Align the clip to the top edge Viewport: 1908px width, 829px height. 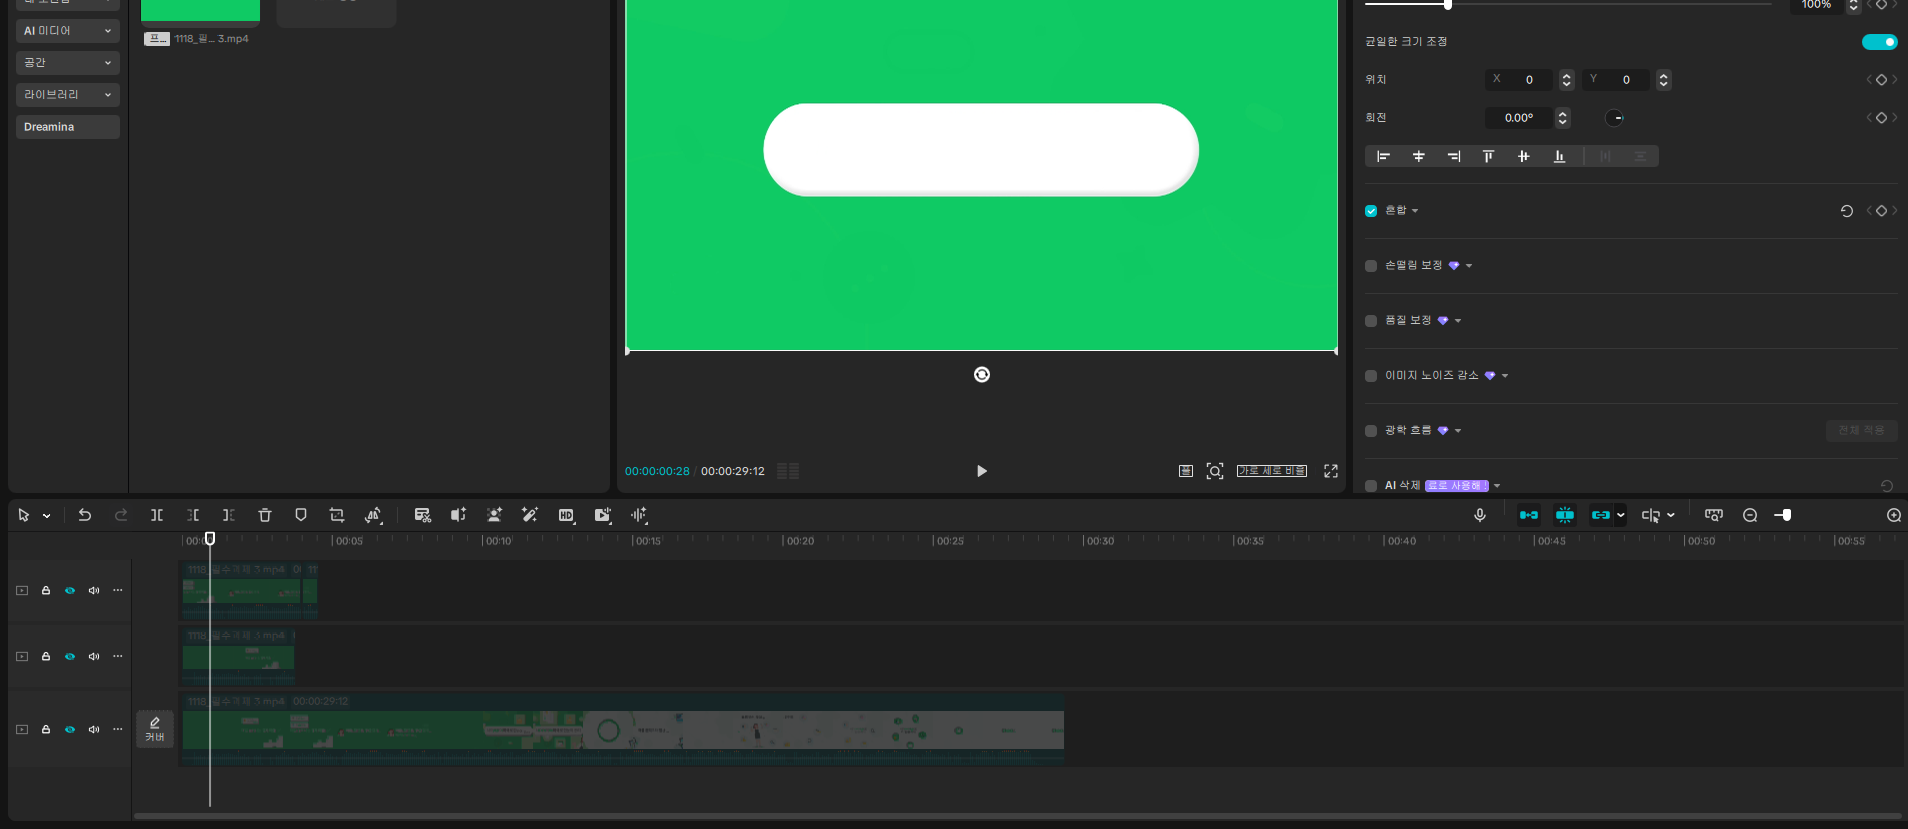pos(1489,156)
